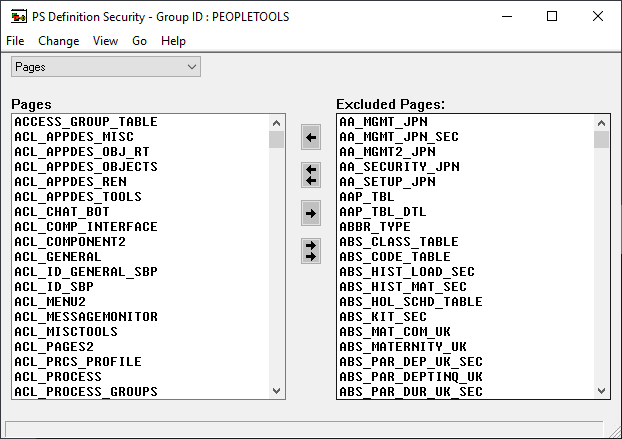Click the Pages list scrollbar thumb
Image resolution: width=622 pixels, height=439 pixels.
[276, 140]
